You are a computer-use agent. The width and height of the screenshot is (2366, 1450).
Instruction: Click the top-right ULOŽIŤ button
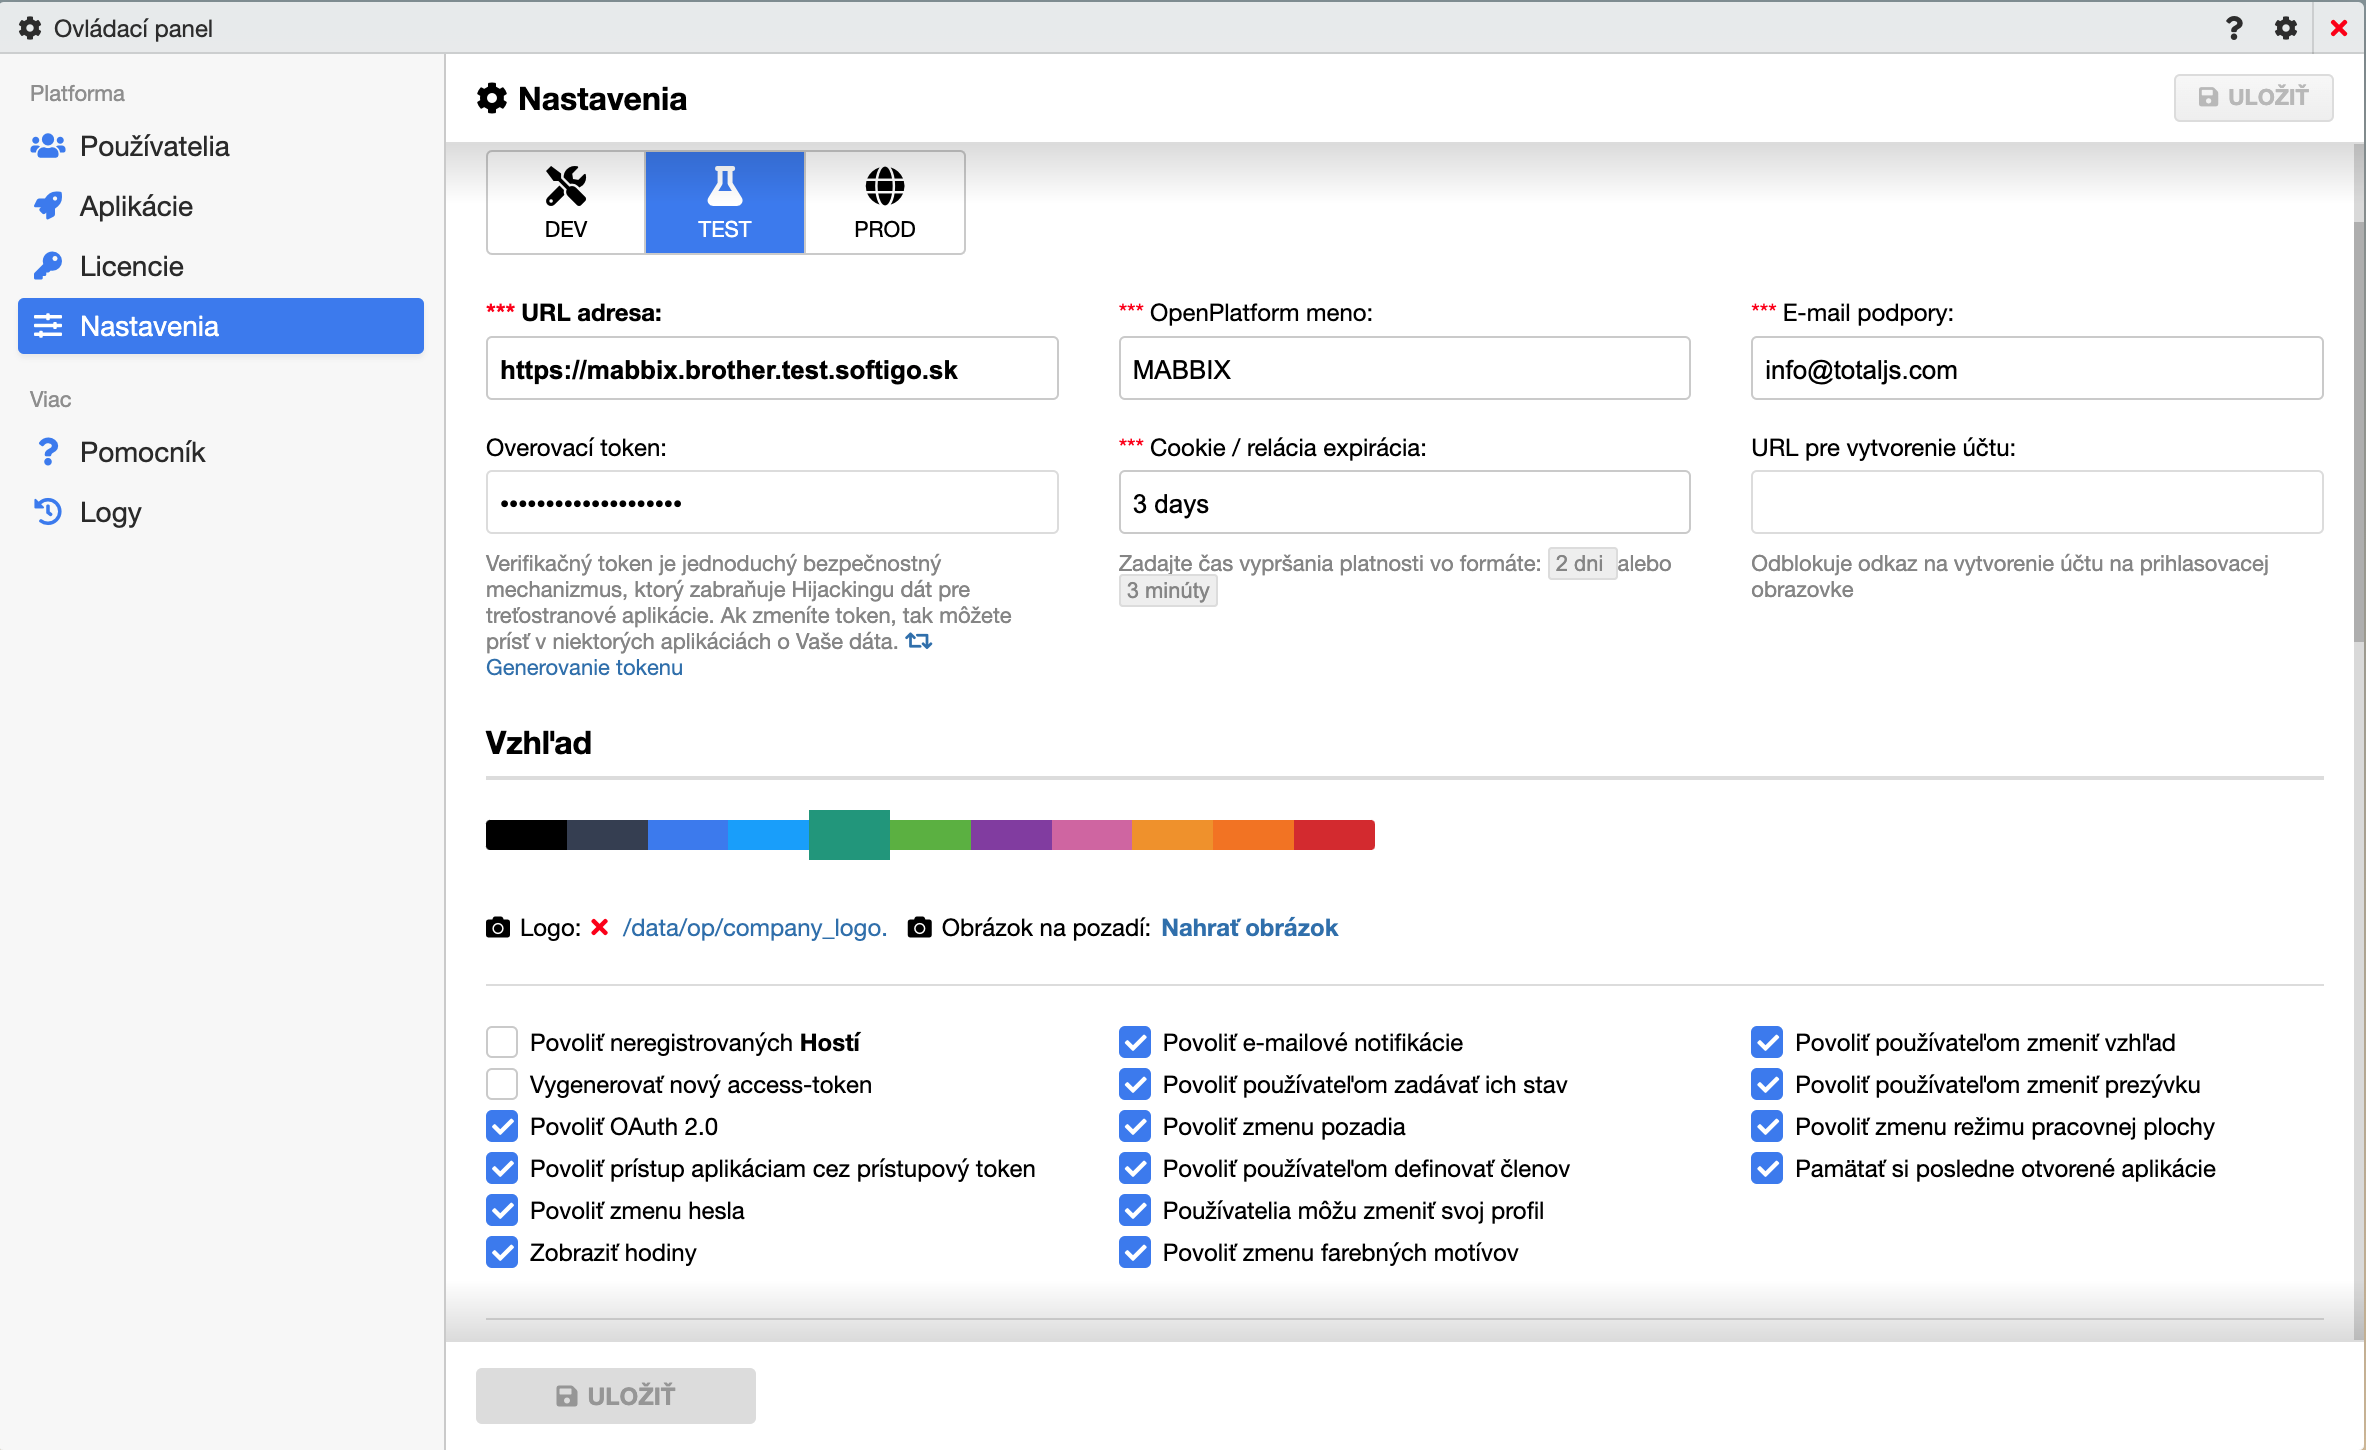click(x=2253, y=97)
